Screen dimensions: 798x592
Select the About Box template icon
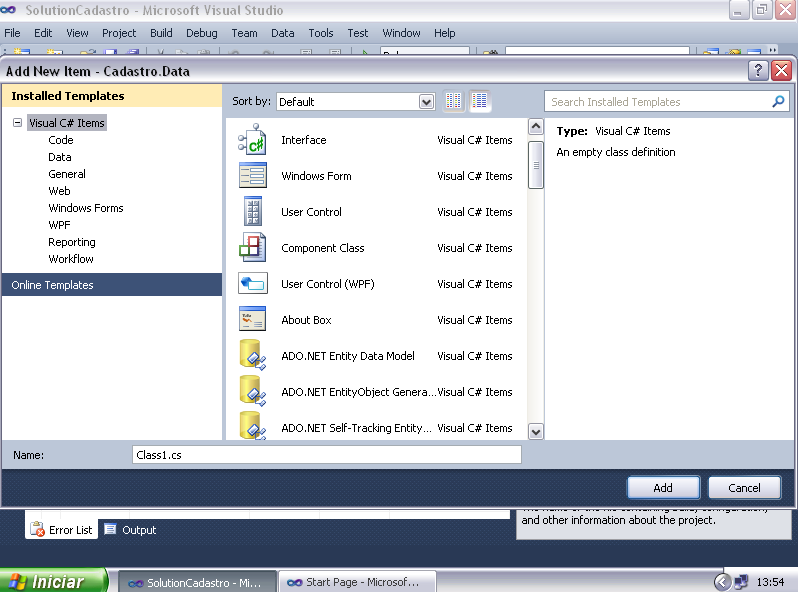[252, 319]
